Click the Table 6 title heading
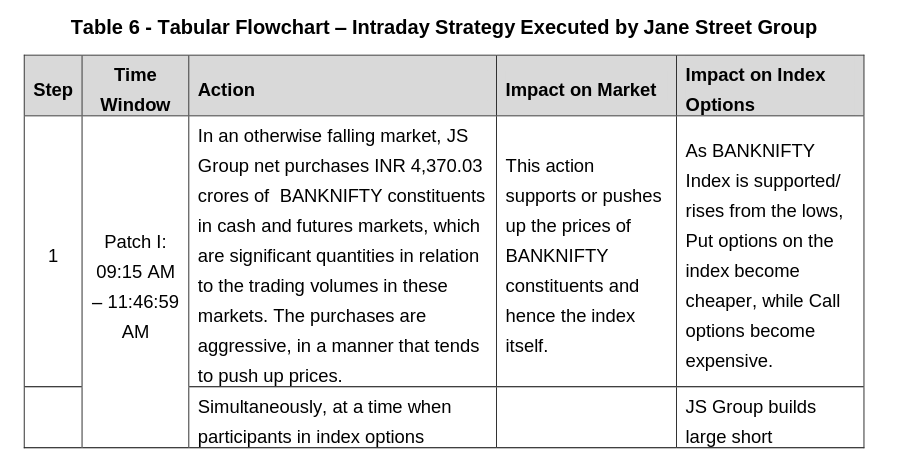Image resolution: width=900 pixels, height=453 pixels. tap(443, 27)
